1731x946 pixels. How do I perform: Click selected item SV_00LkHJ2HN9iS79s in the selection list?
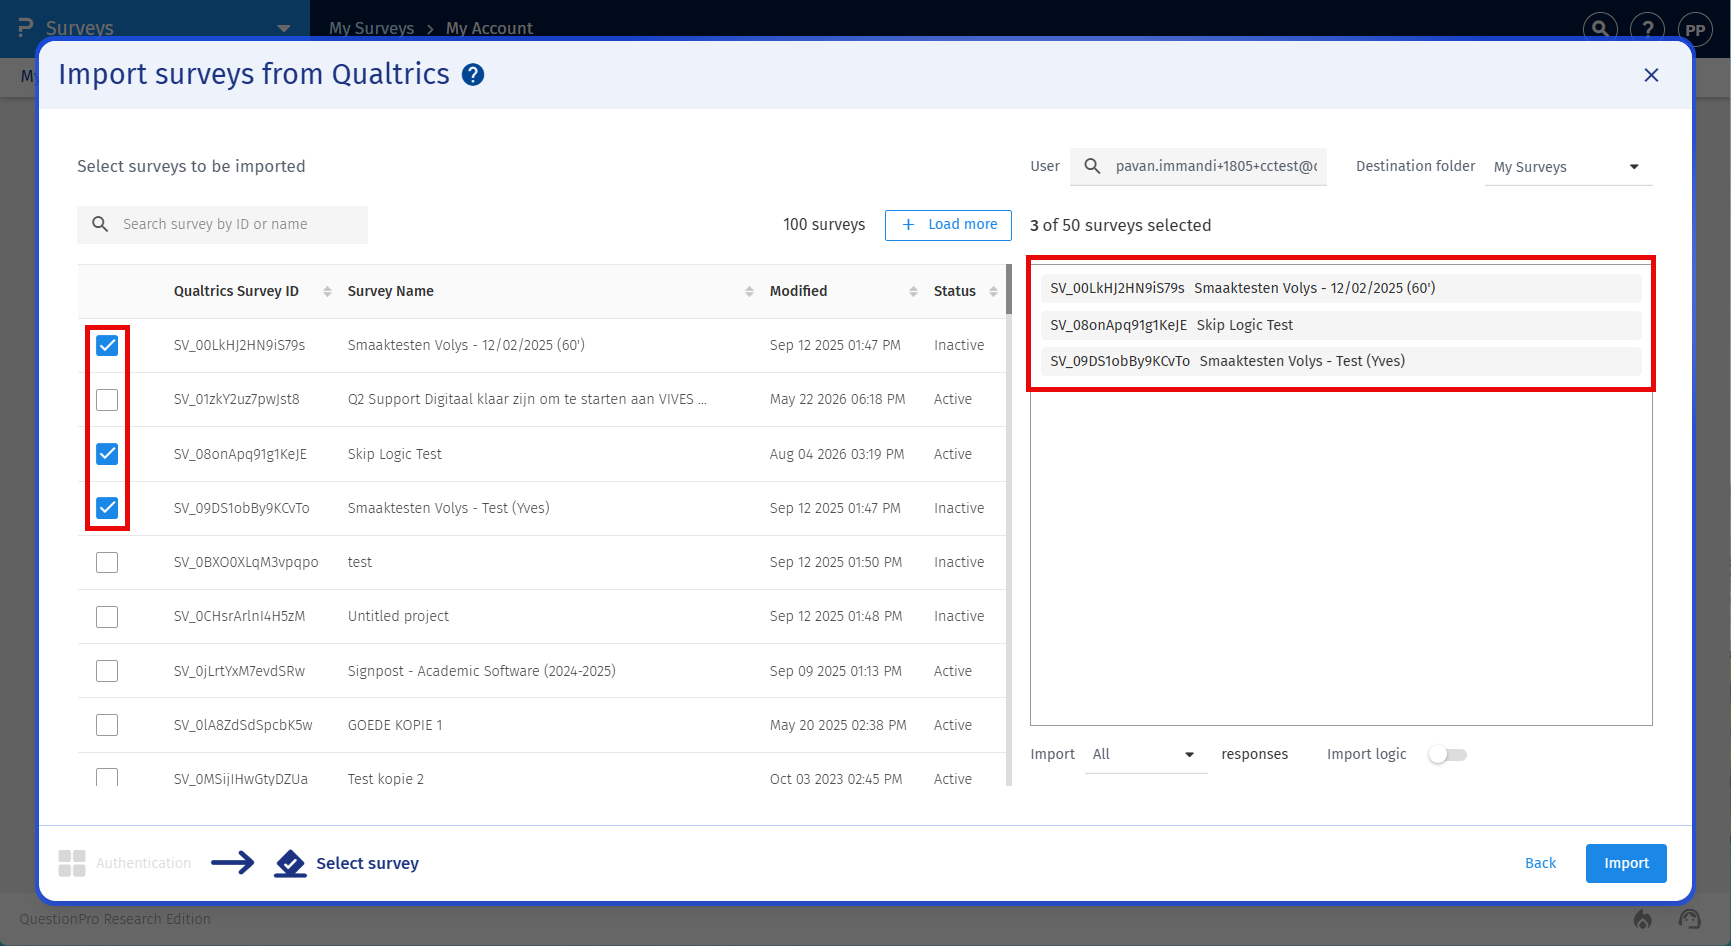coord(1341,288)
